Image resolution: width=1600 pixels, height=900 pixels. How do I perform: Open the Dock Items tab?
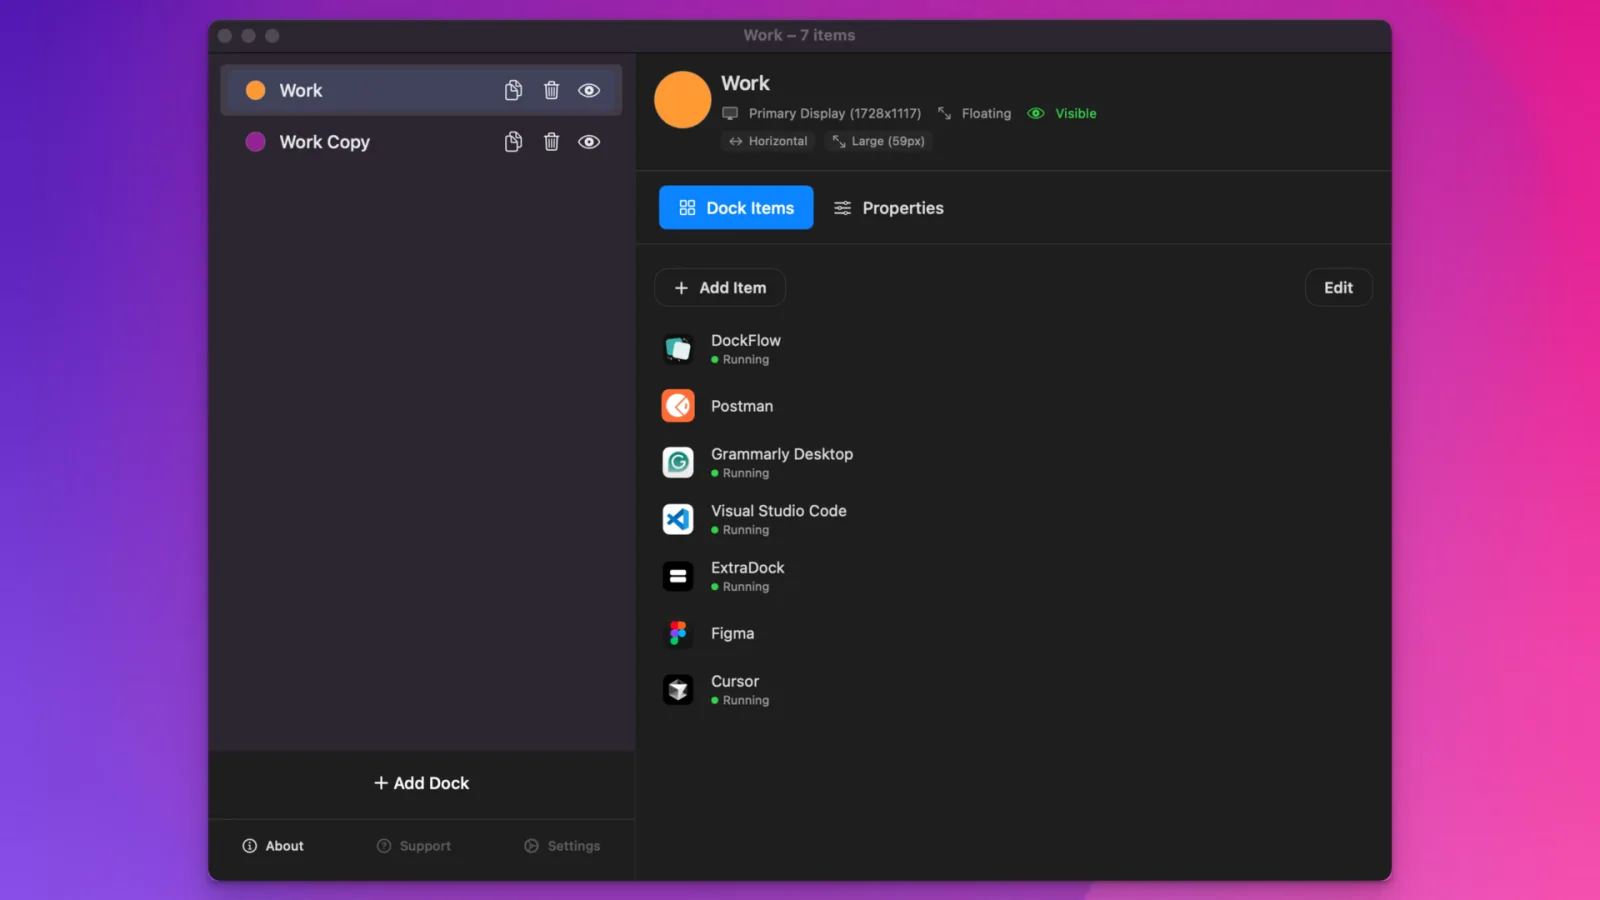click(x=736, y=207)
